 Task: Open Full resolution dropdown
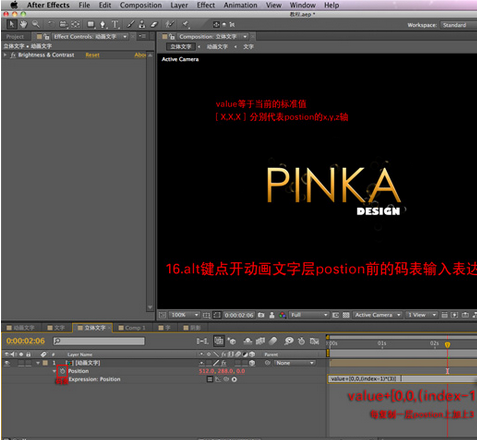click(x=309, y=315)
